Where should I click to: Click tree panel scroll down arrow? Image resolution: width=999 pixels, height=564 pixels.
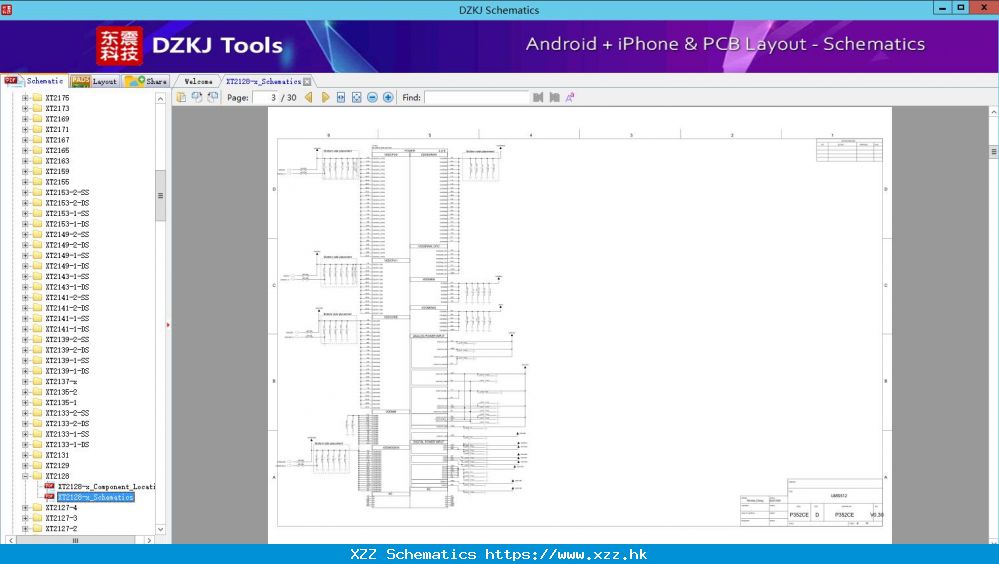pyautogui.click(x=161, y=529)
